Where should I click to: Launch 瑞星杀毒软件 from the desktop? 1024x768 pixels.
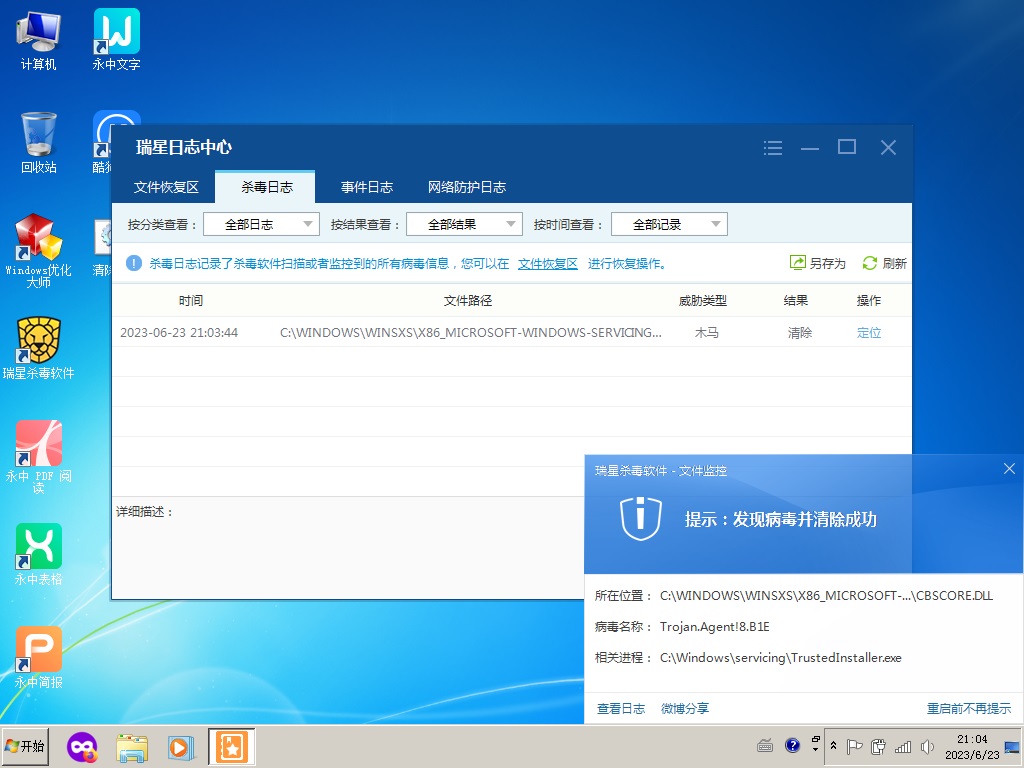point(39,349)
